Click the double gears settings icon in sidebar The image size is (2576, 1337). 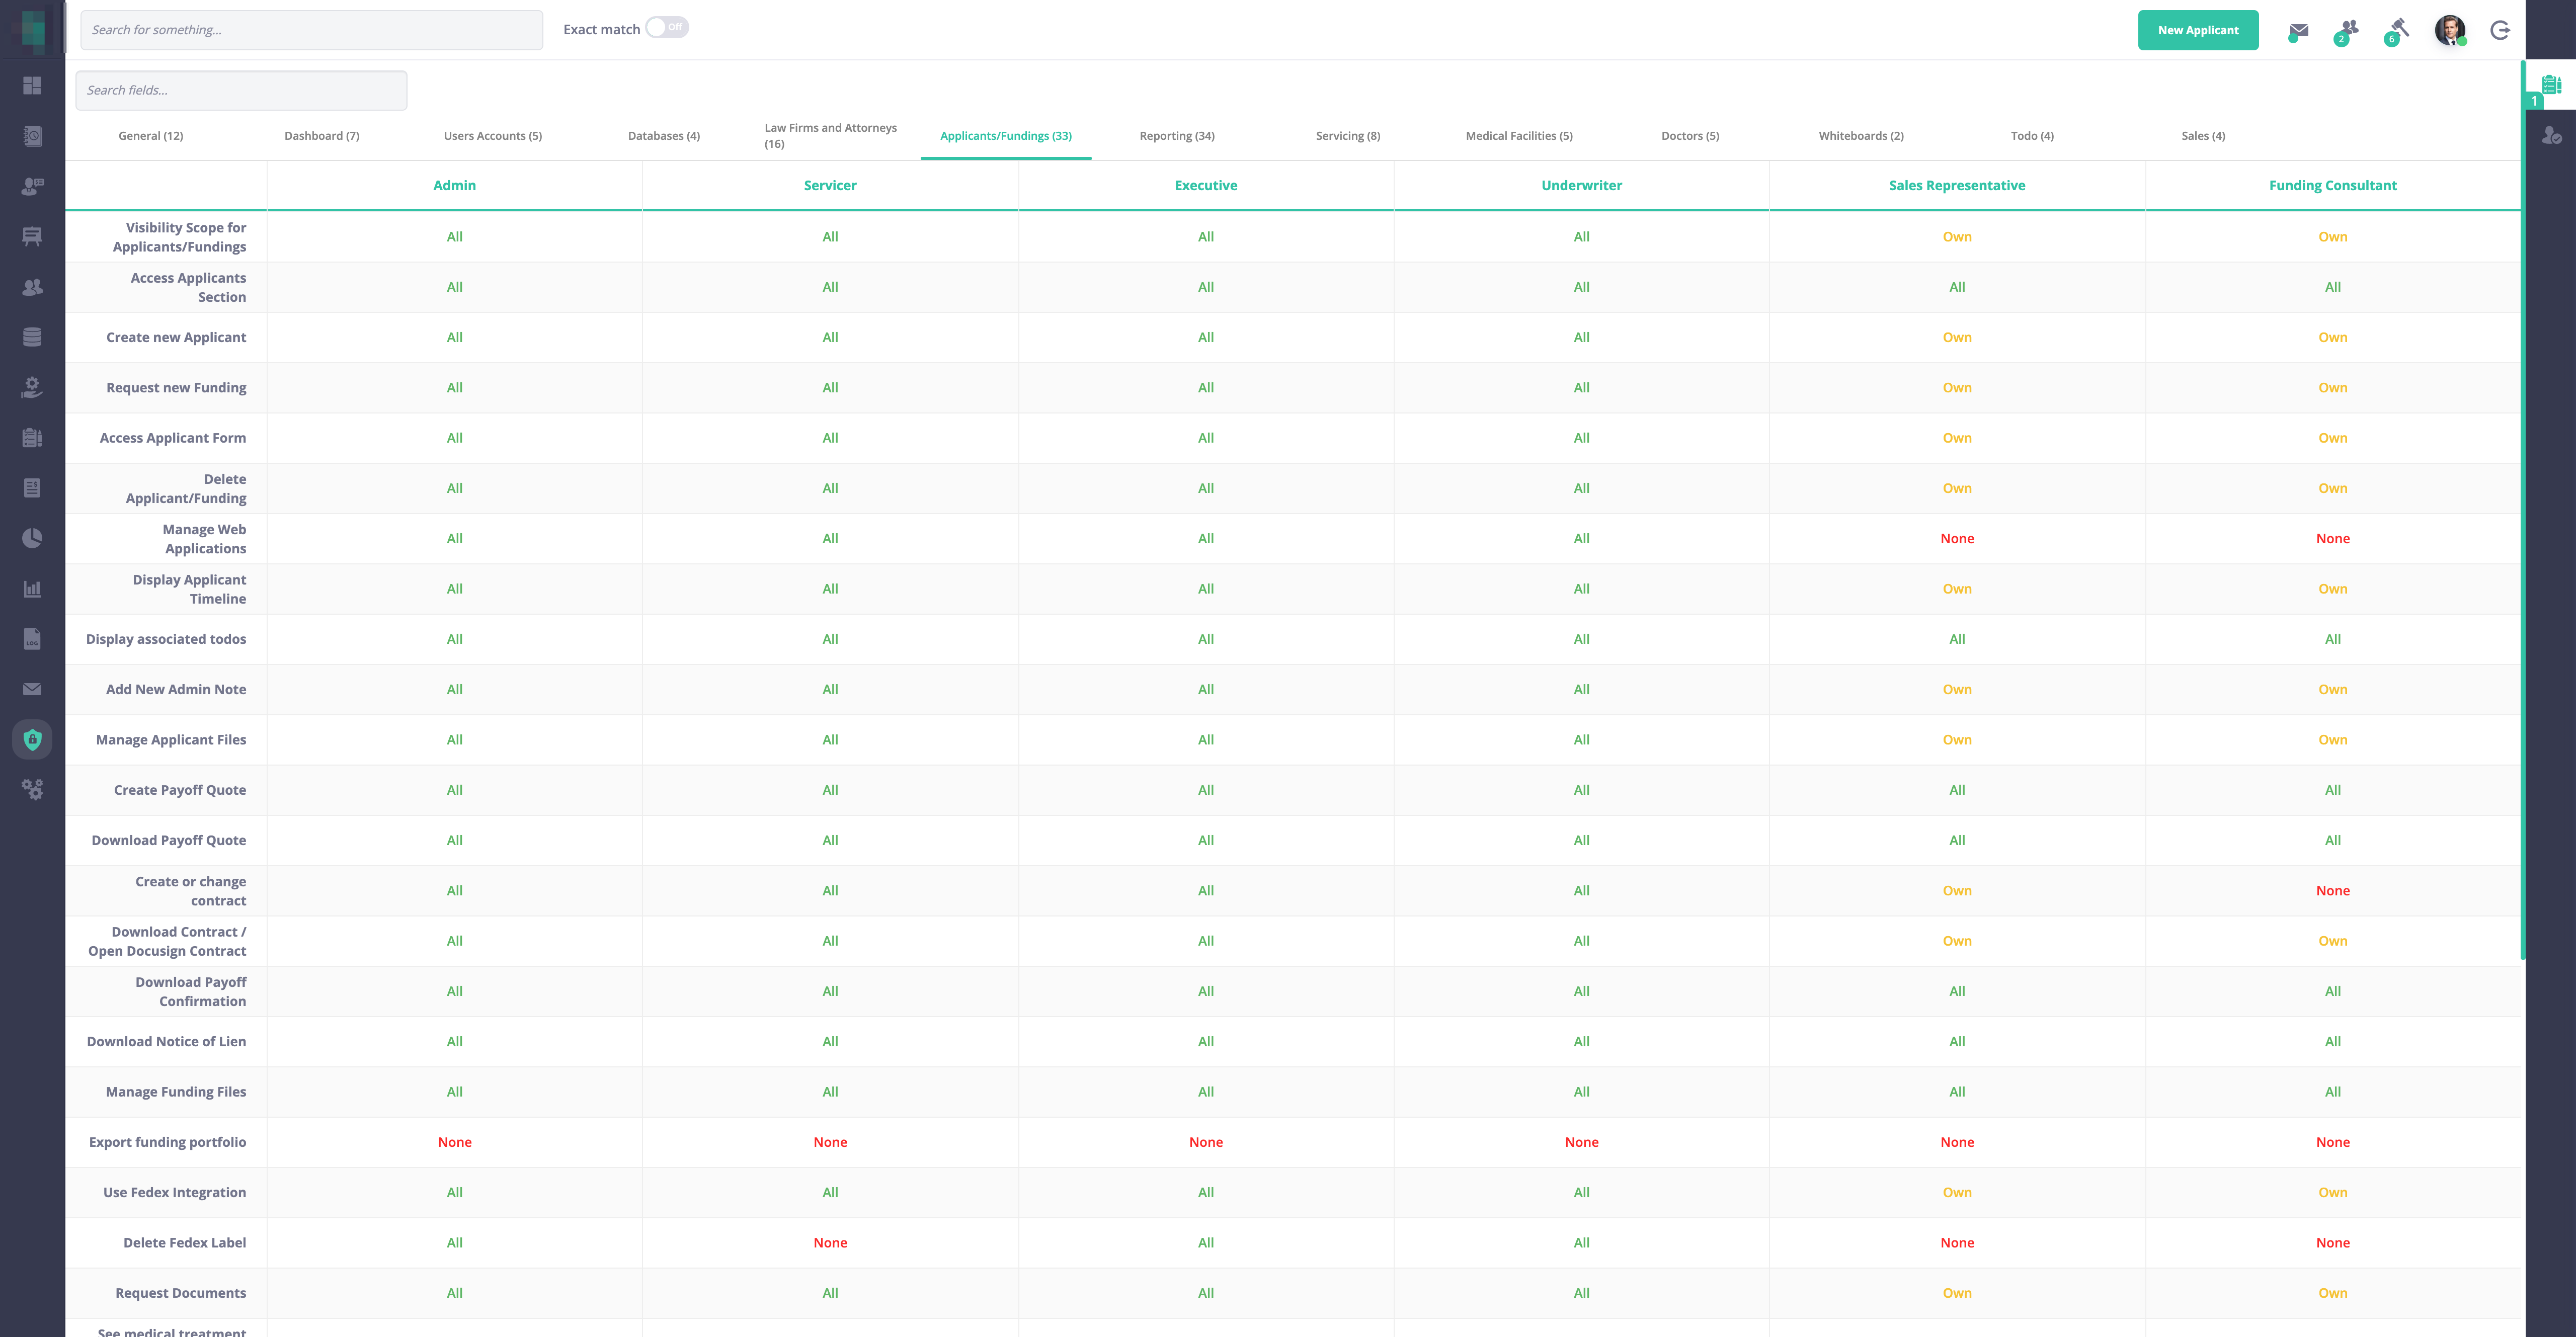pyautogui.click(x=32, y=790)
